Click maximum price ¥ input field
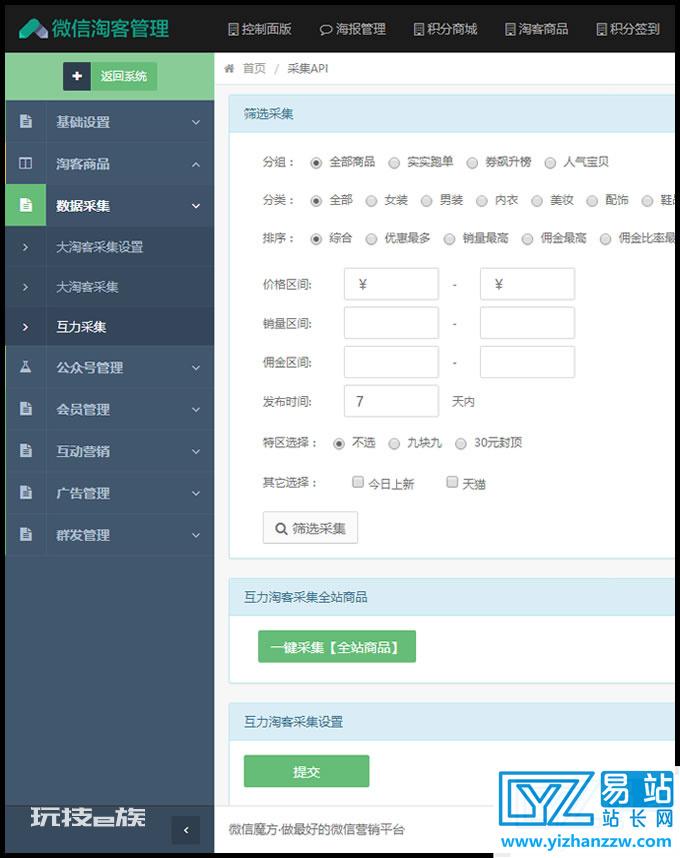The height and width of the screenshot is (858, 680). pyautogui.click(x=527, y=284)
